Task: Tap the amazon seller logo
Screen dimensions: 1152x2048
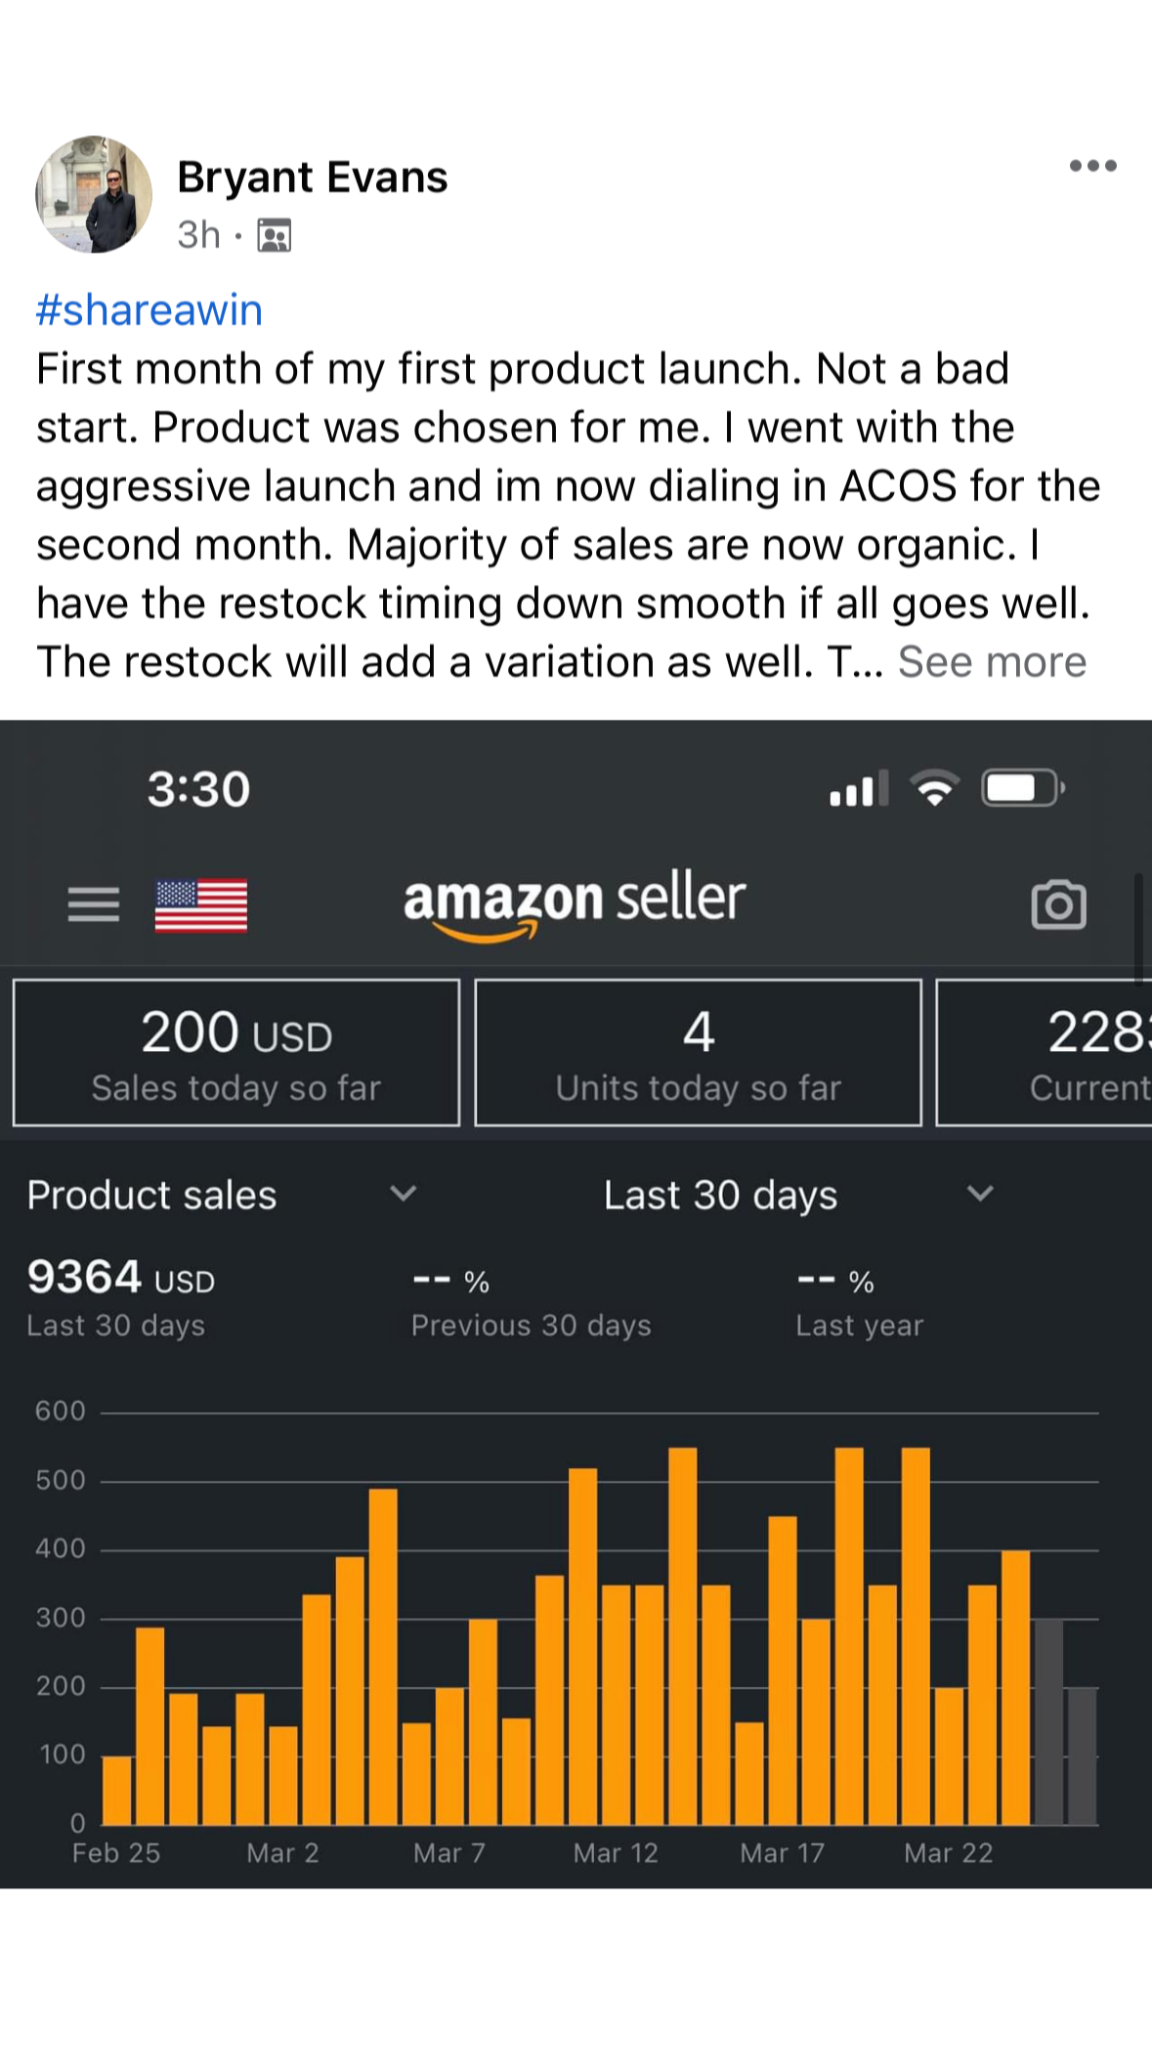Action: click(574, 903)
